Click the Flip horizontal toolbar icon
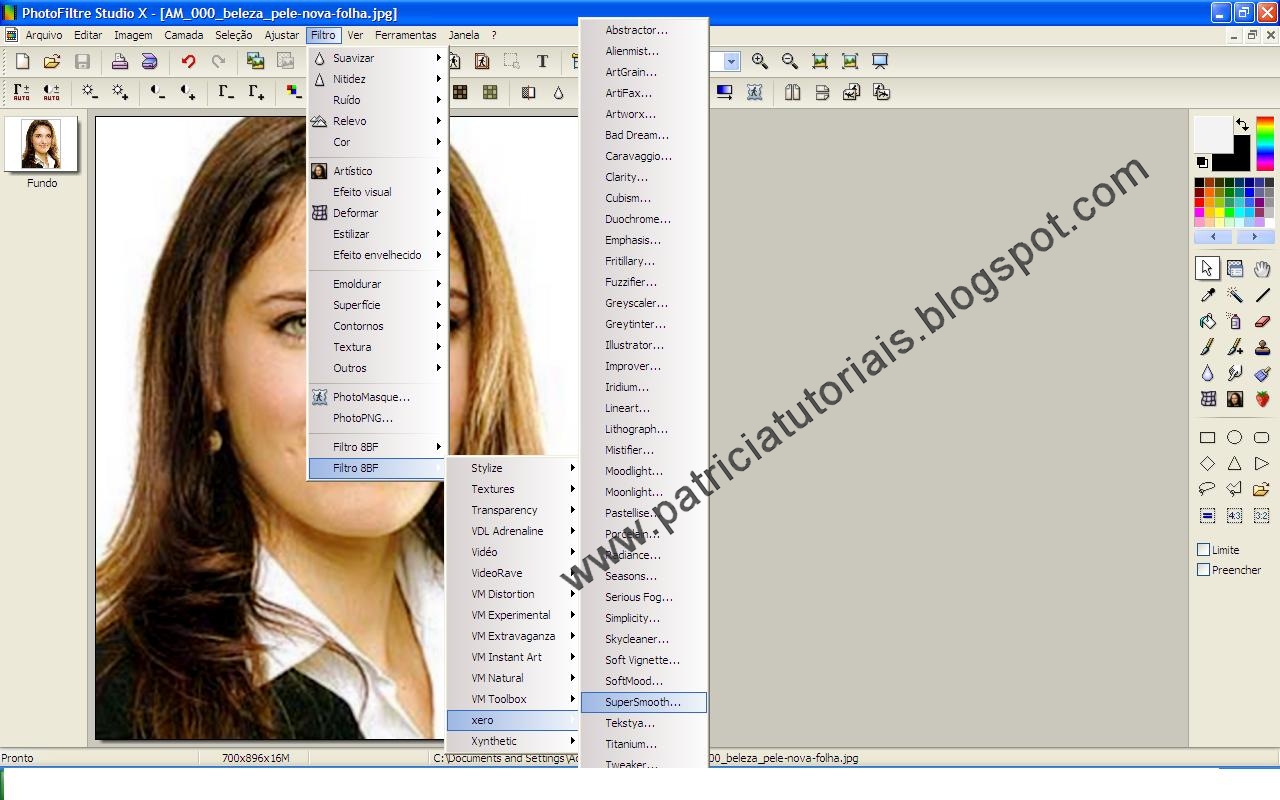 [793, 92]
